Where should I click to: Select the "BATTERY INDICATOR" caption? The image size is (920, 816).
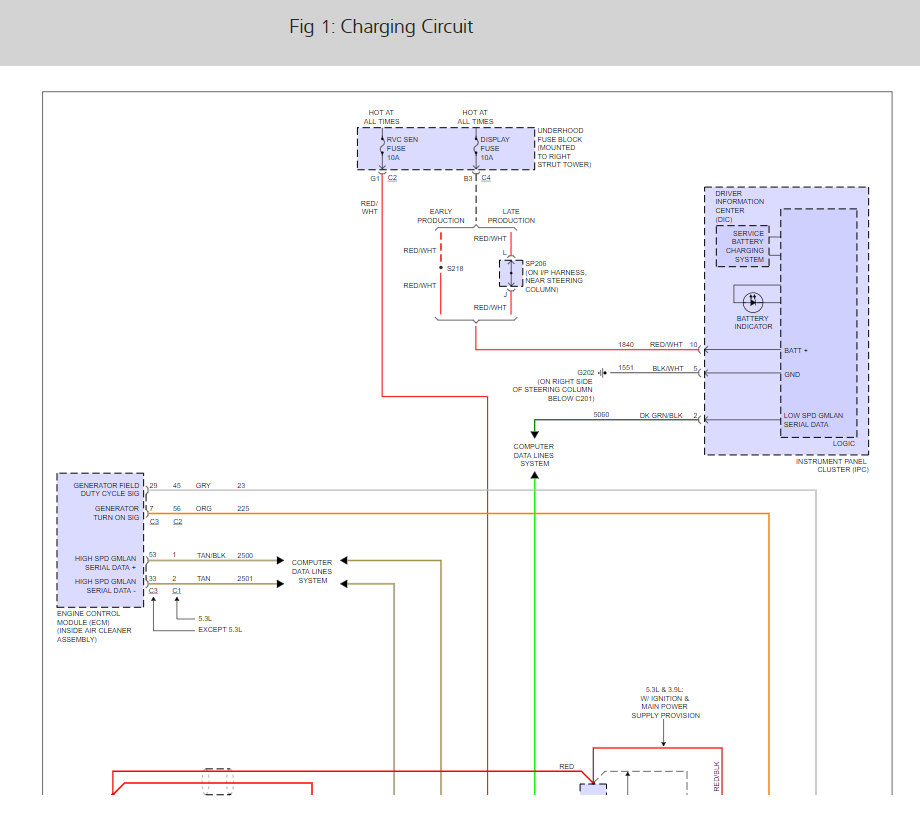753,323
